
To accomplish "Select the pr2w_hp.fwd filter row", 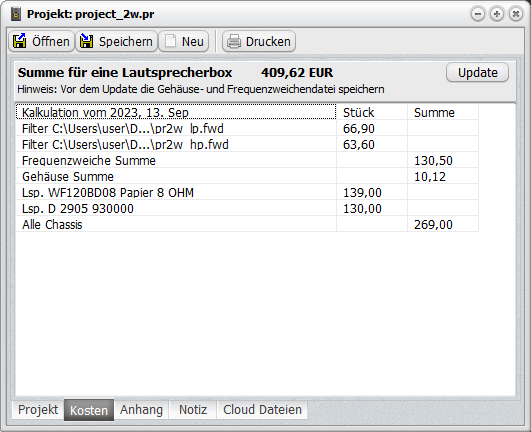I will pos(247,145).
